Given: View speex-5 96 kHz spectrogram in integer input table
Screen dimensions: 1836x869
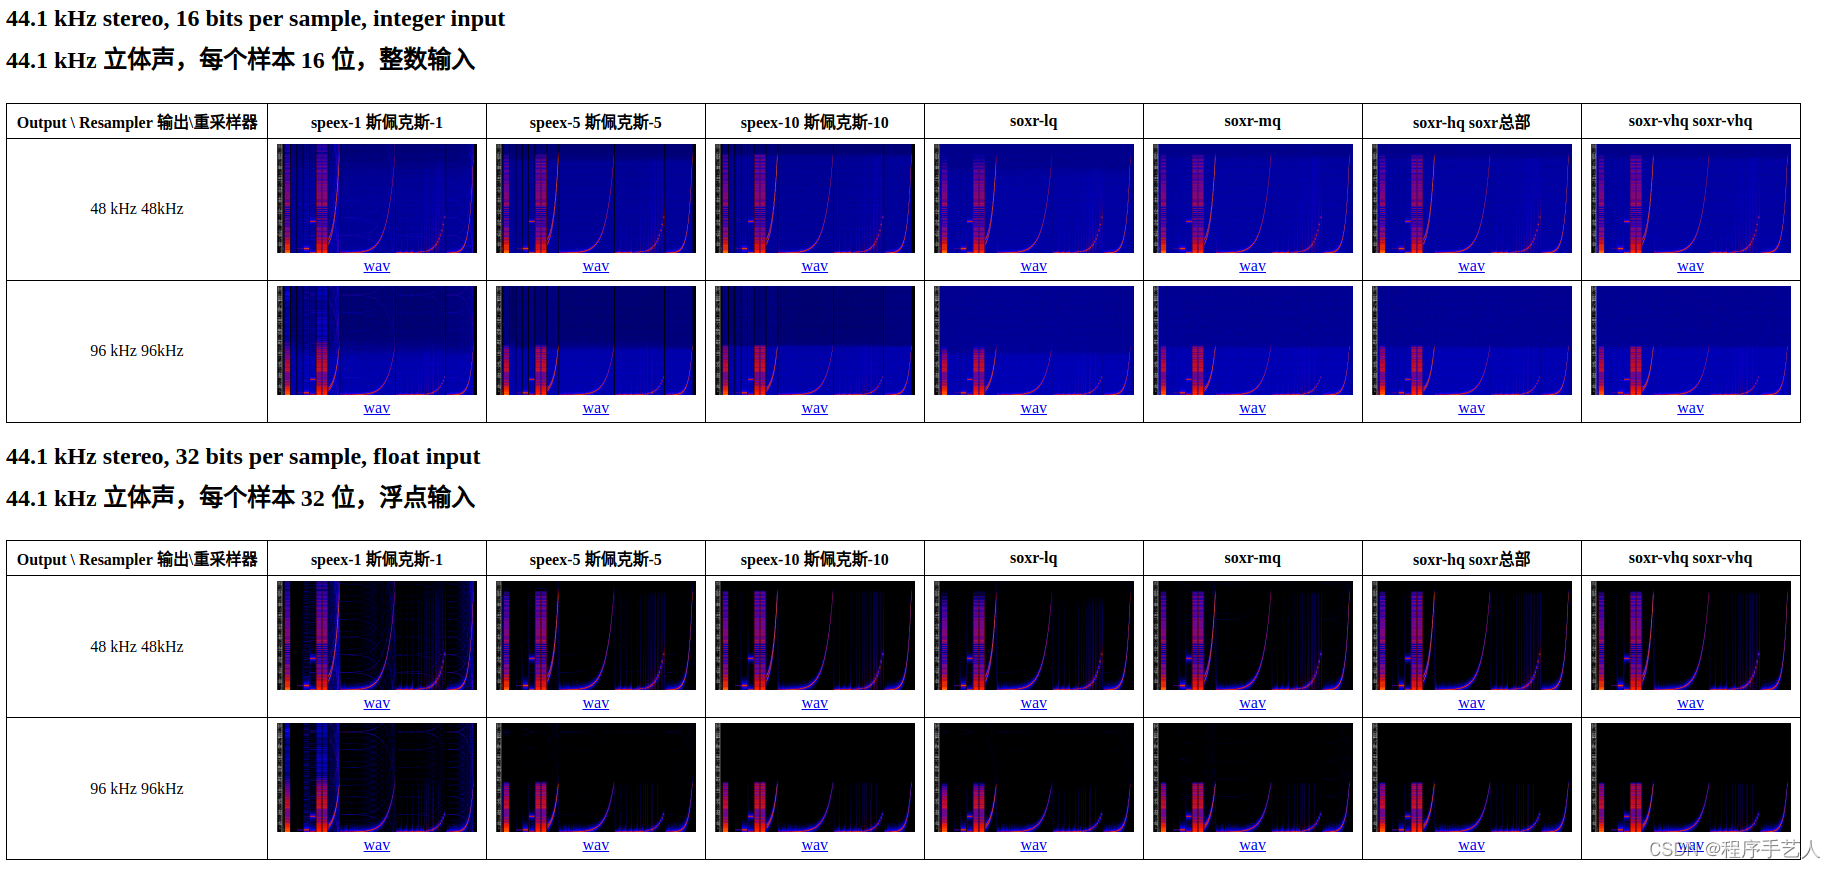Looking at the screenshot, I should point(596,340).
